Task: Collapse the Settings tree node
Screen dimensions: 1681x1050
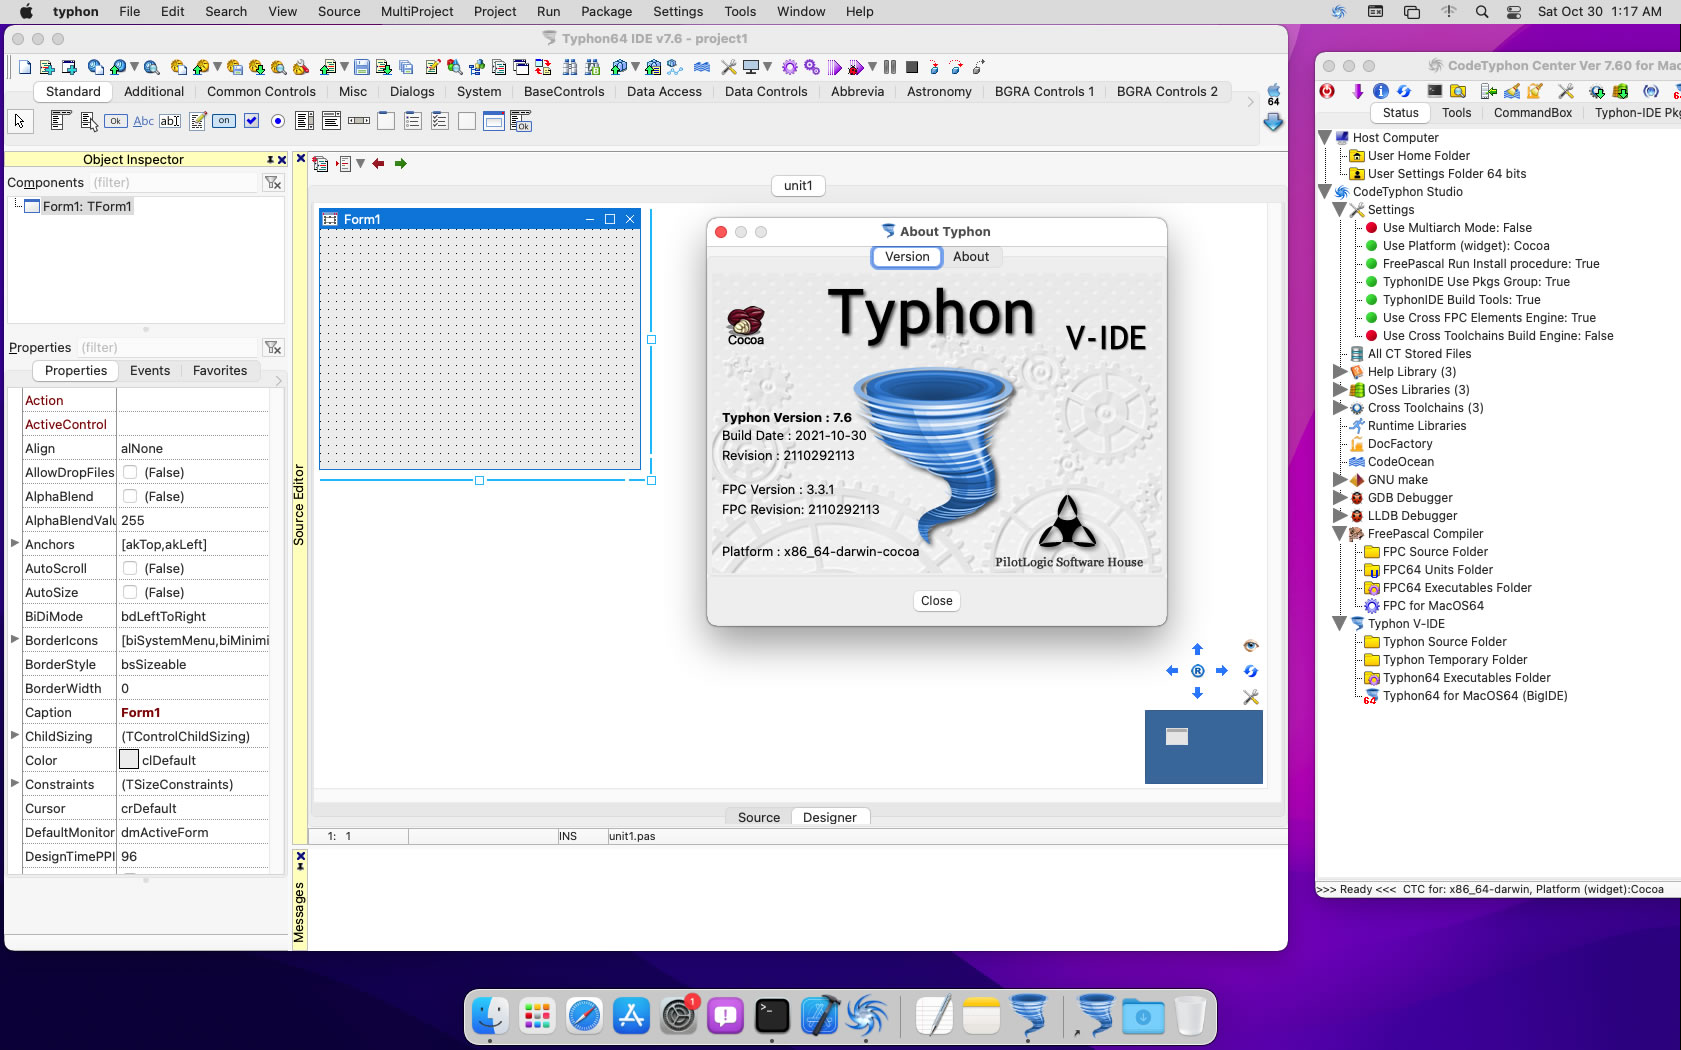Action: (1340, 210)
